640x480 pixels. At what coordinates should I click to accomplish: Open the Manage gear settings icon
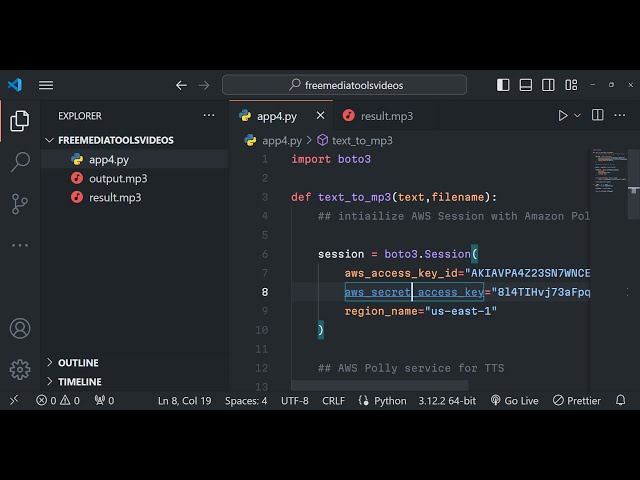point(20,369)
